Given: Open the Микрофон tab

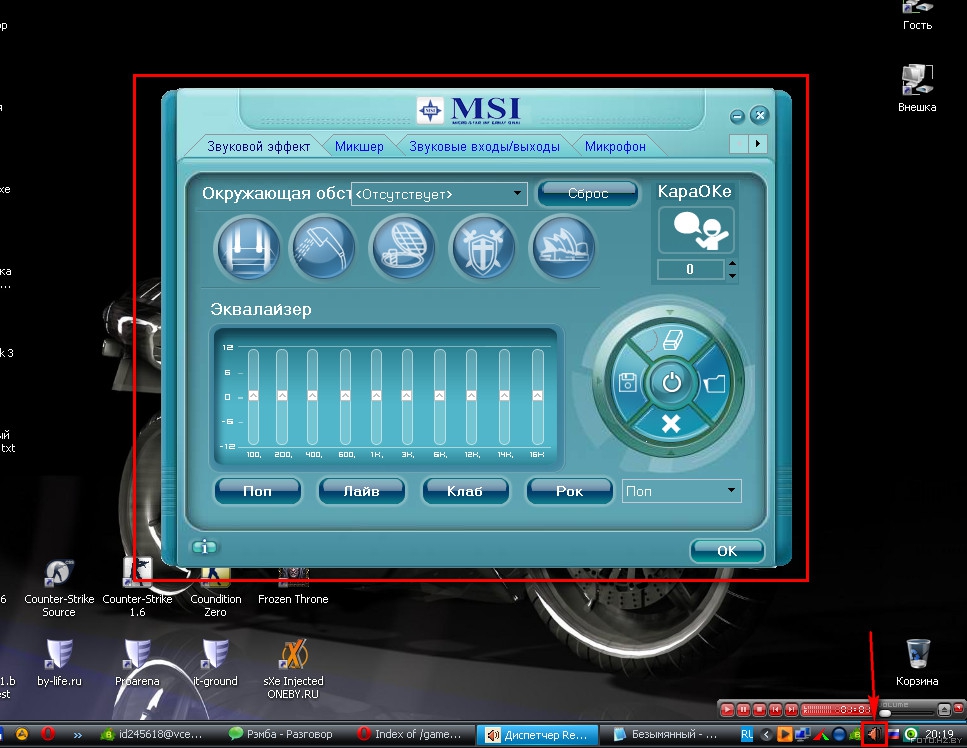Looking at the screenshot, I should coord(615,147).
